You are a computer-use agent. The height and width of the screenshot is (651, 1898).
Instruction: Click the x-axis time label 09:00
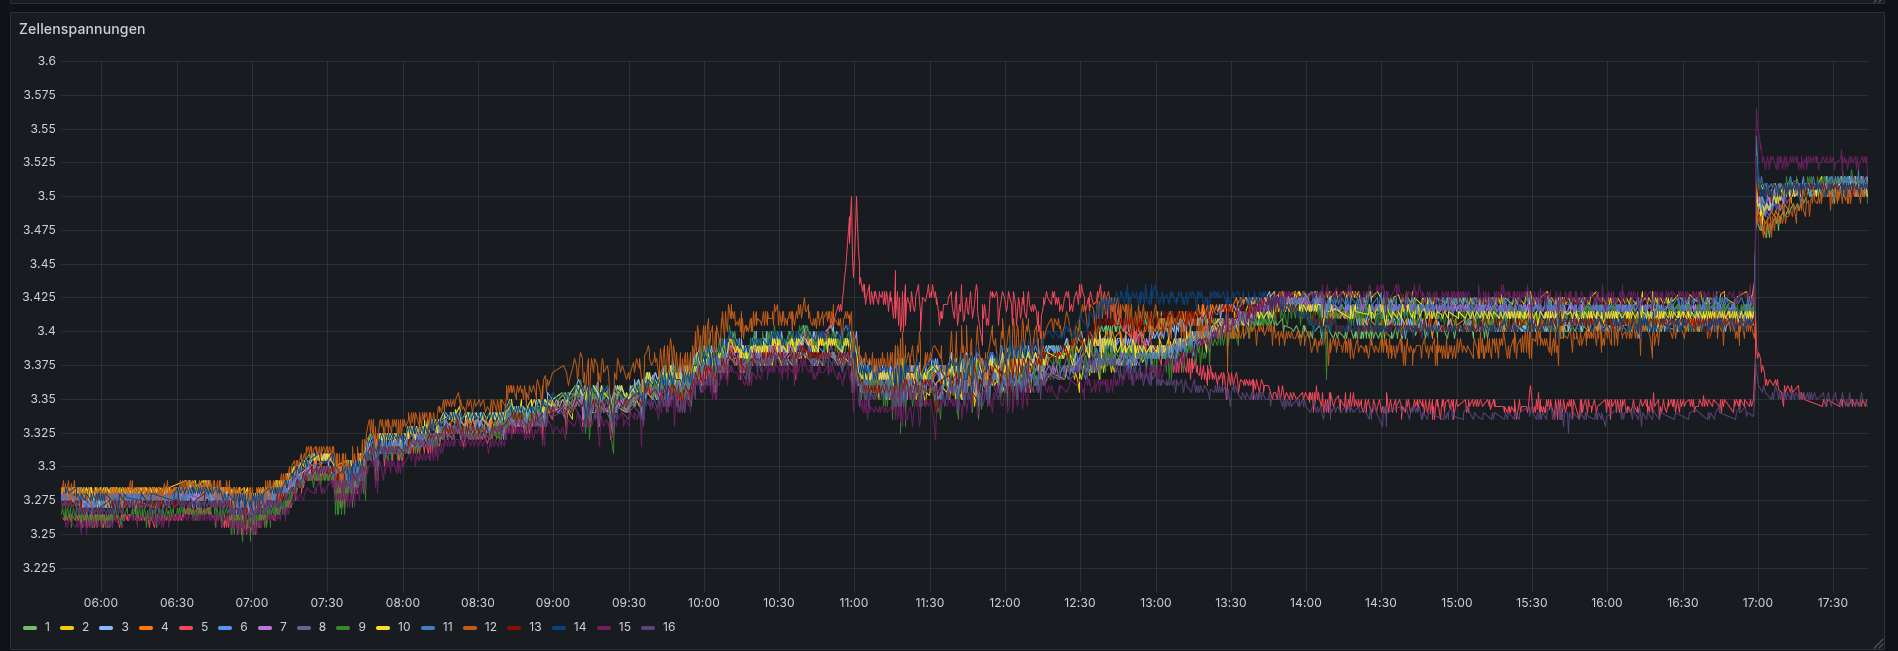[x=553, y=603]
